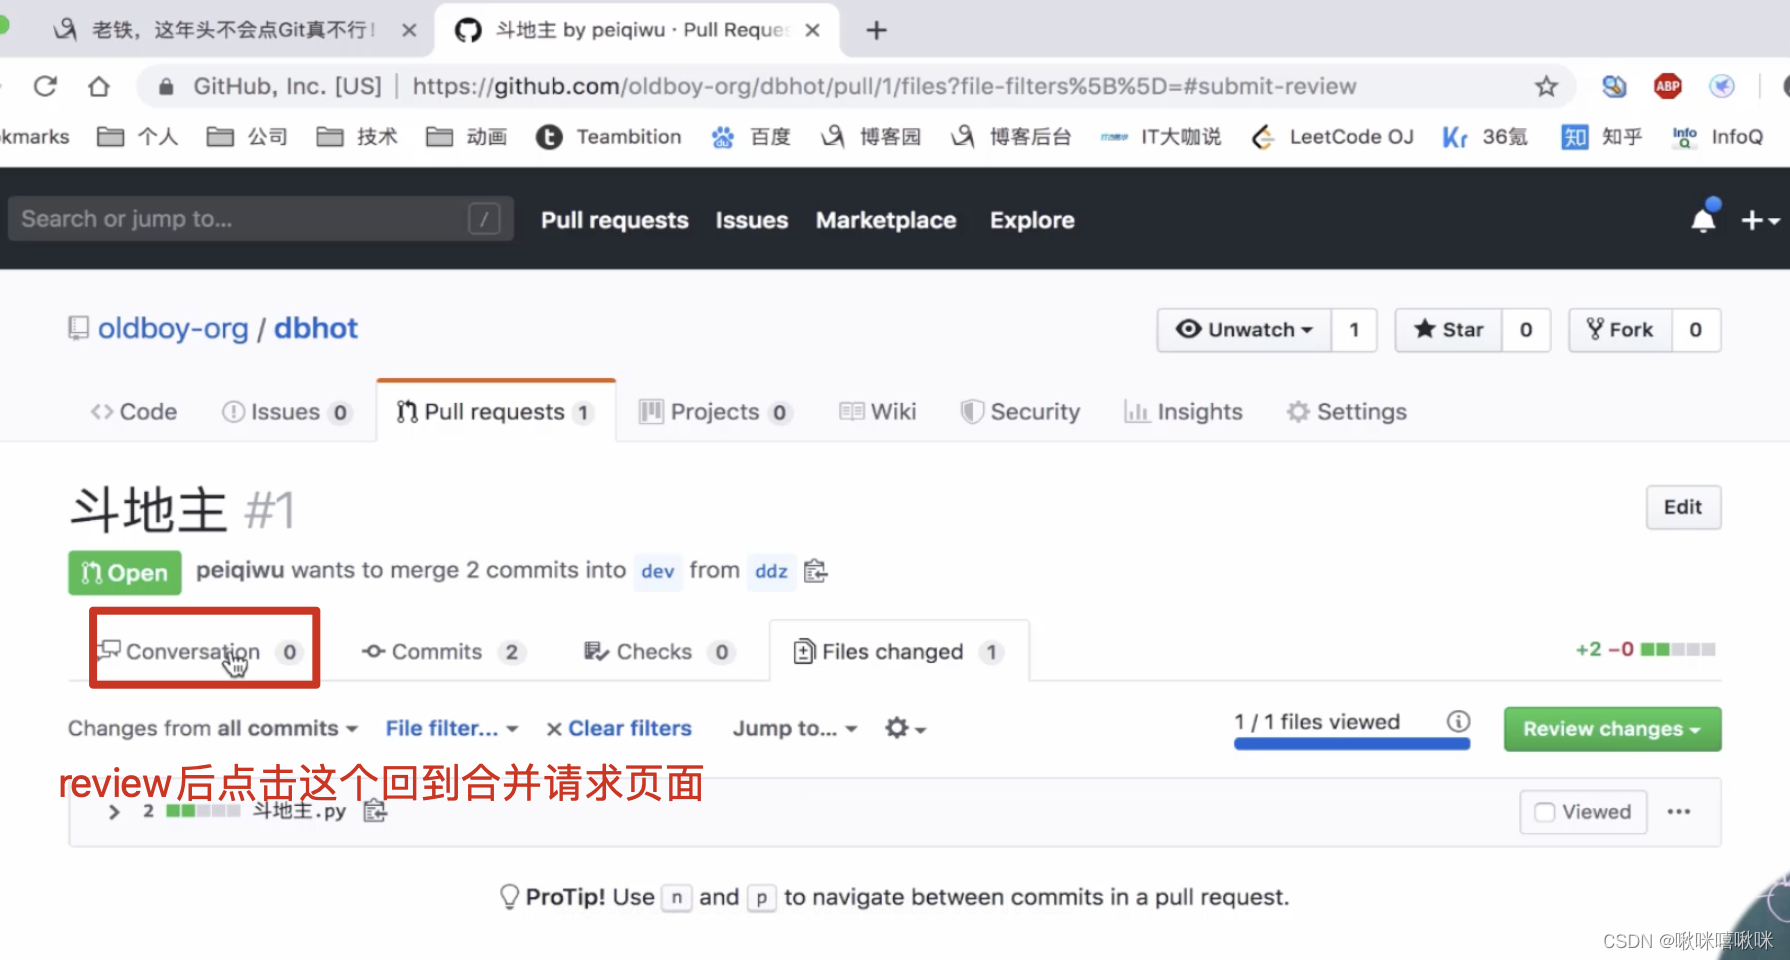Clear filters link
Image resolution: width=1790 pixels, height=960 pixels.
point(619,728)
